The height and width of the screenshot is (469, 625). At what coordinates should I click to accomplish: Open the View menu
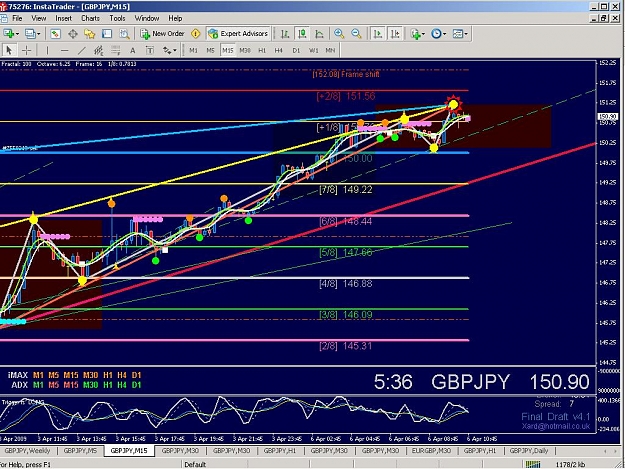click(x=39, y=18)
